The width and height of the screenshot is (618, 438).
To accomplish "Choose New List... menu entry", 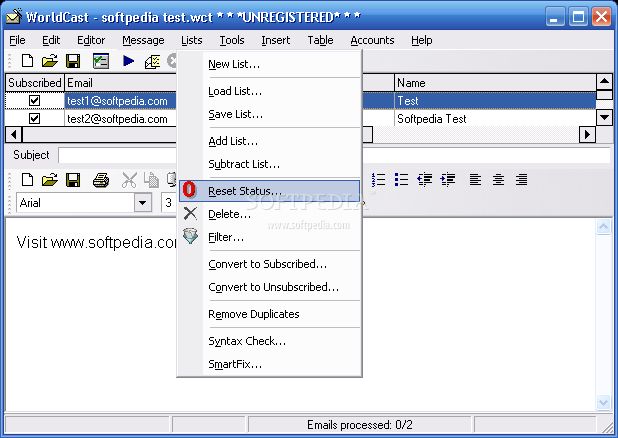I will [270, 64].
